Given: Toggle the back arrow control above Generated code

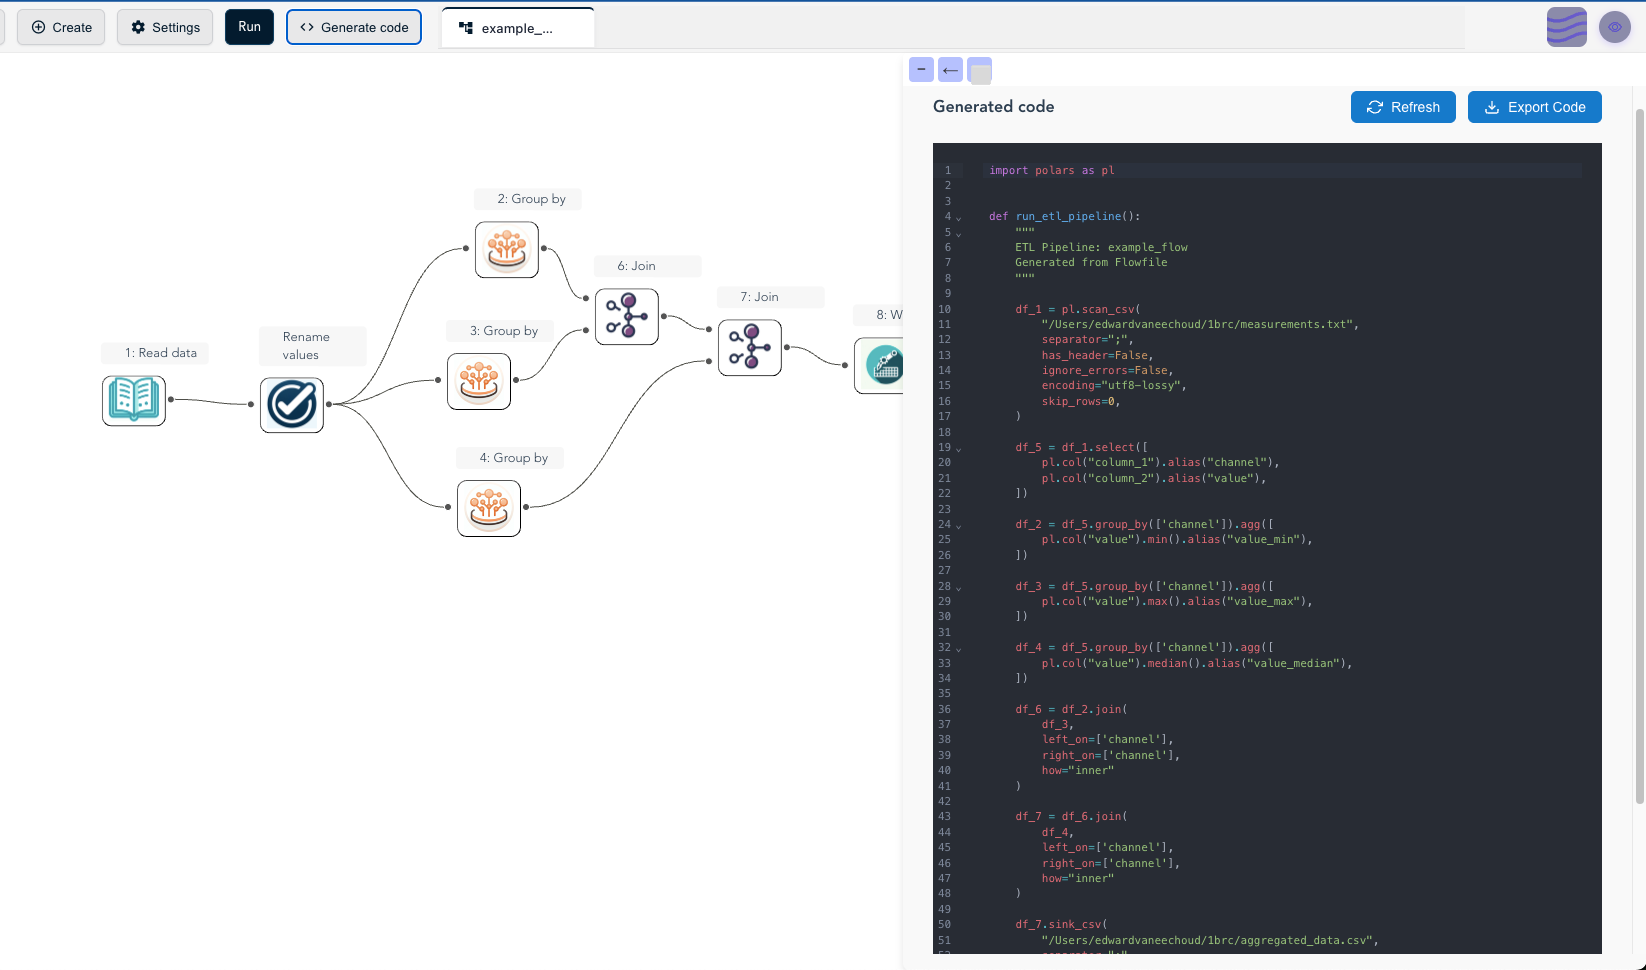Looking at the screenshot, I should pyautogui.click(x=949, y=69).
